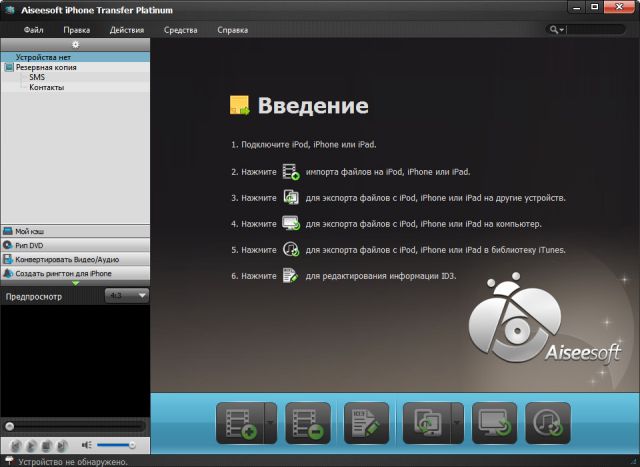Open the Действия menu

(x=127, y=30)
